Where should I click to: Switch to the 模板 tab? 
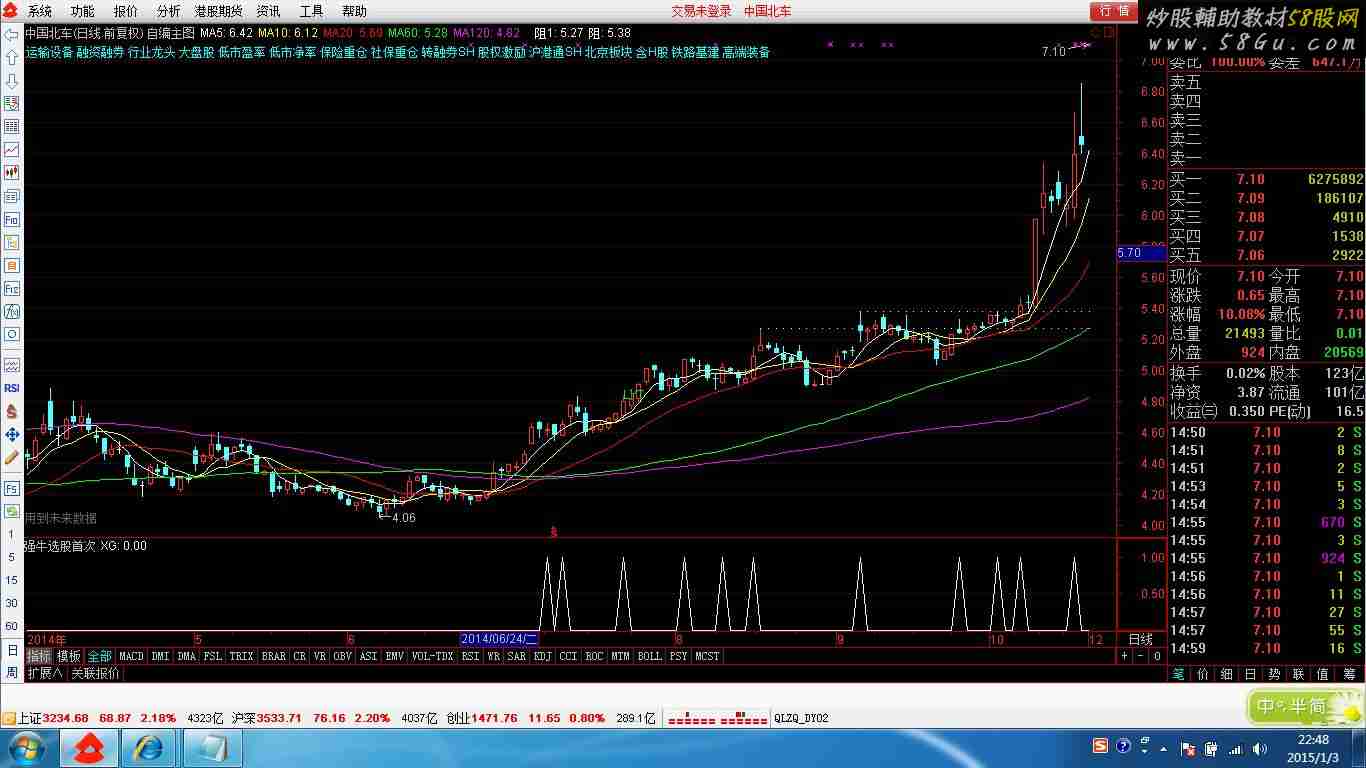tap(68, 656)
